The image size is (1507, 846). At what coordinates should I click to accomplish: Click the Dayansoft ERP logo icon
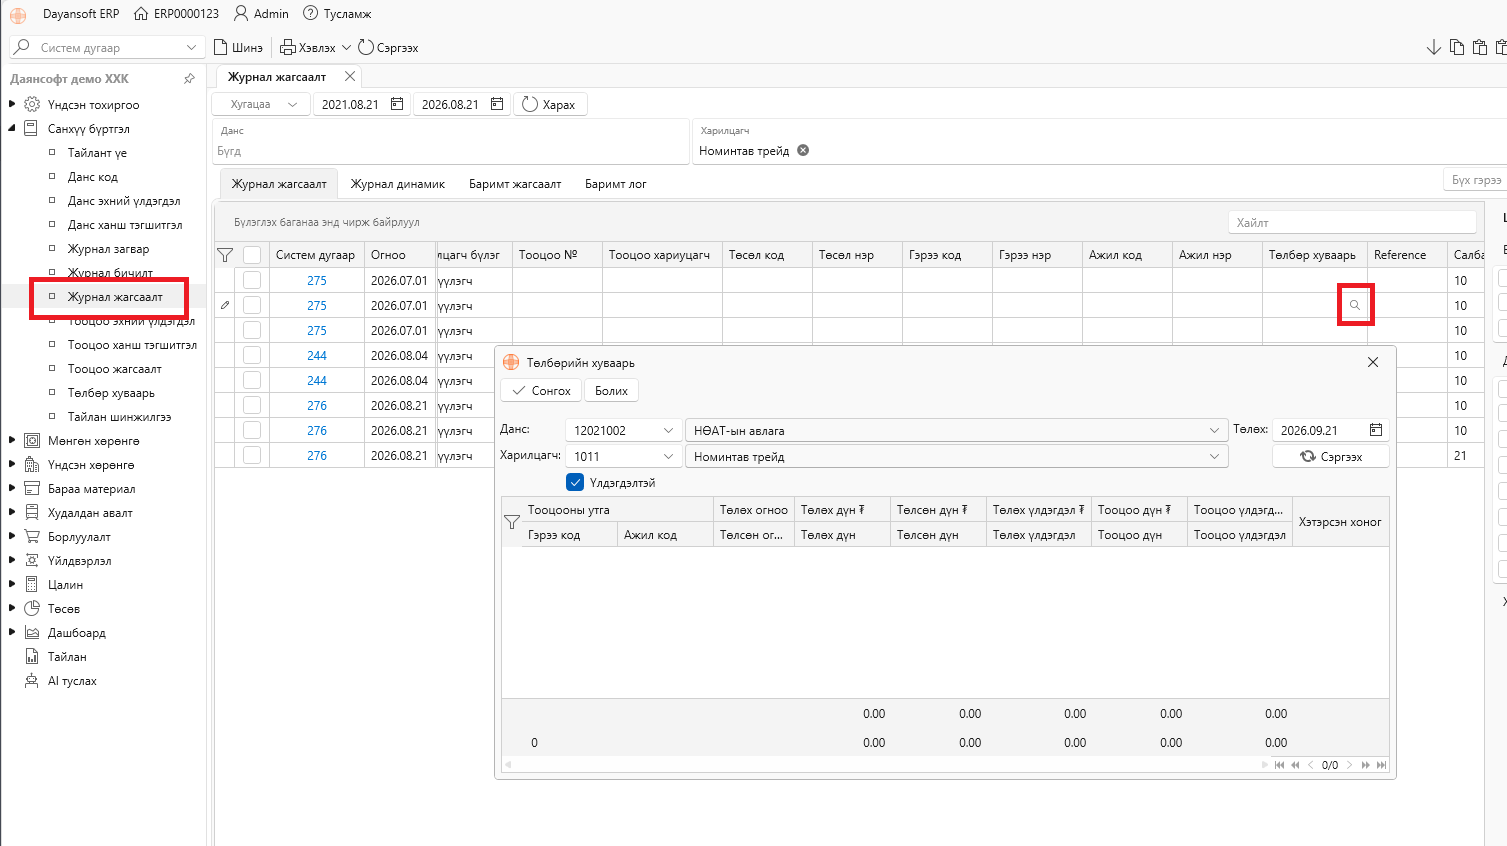(x=18, y=14)
